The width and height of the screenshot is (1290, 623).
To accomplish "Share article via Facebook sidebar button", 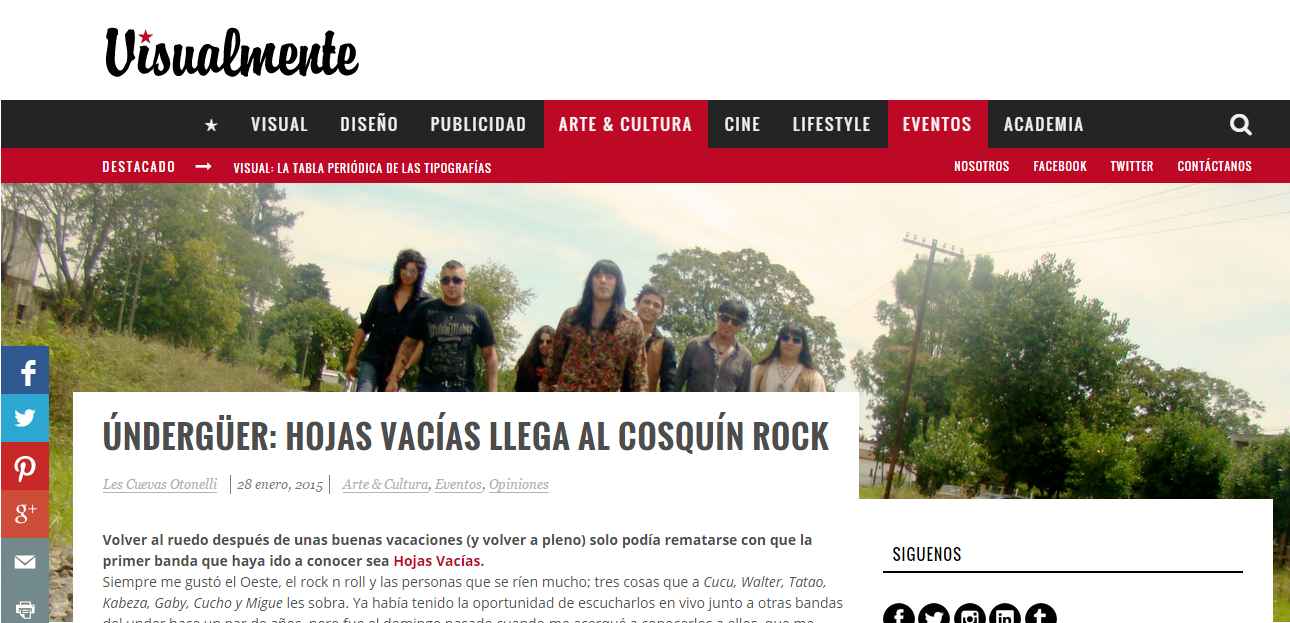I will pyautogui.click(x=25, y=370).
